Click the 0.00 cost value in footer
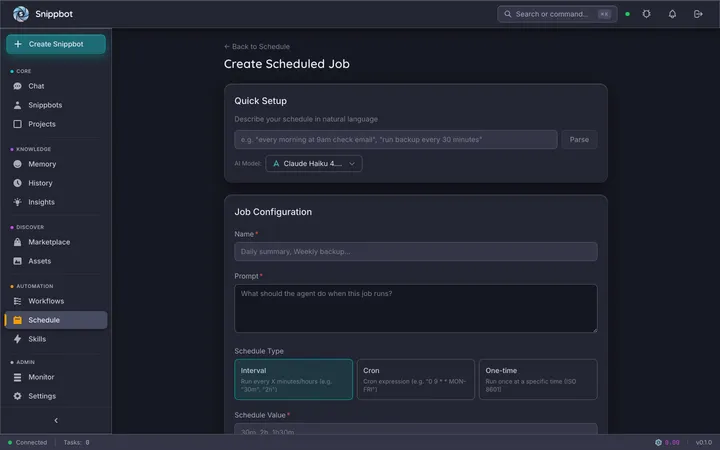 click(672, 442)
